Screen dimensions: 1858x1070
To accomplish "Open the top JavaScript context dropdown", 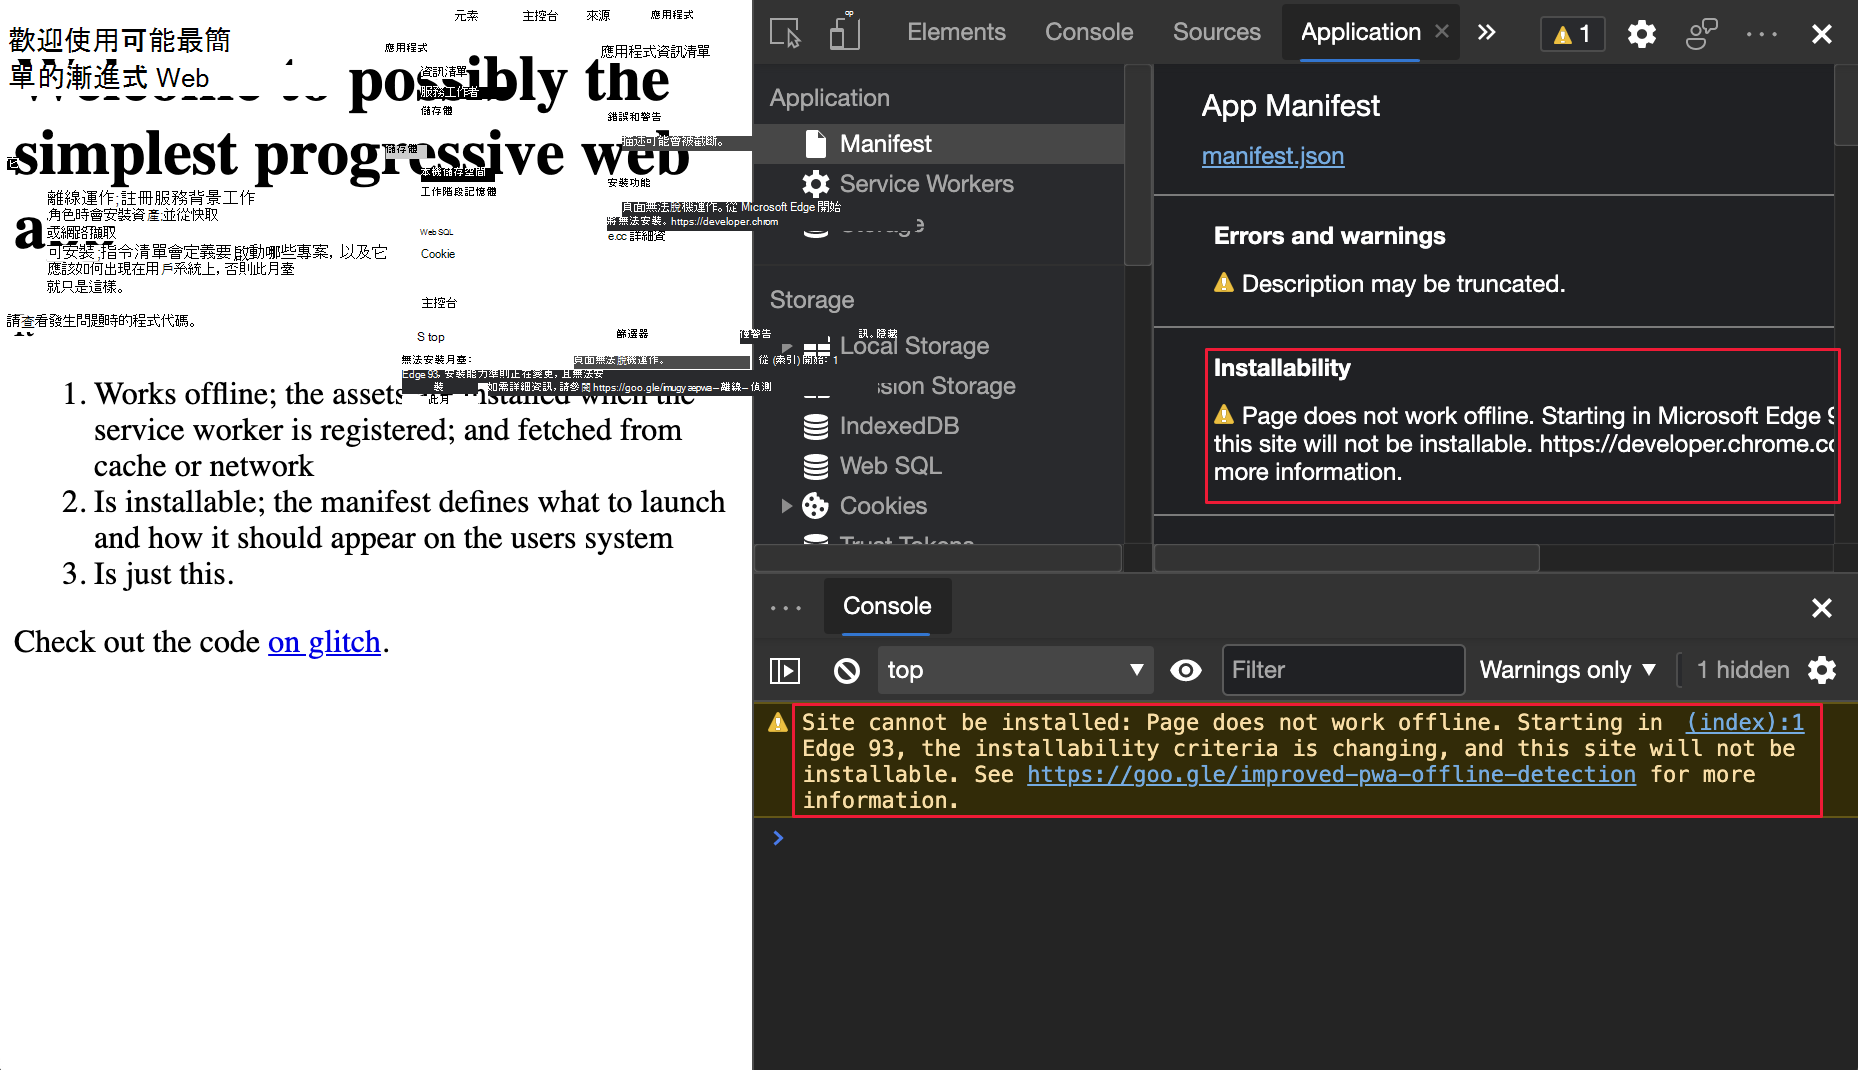I will (x=1015, y=670).
